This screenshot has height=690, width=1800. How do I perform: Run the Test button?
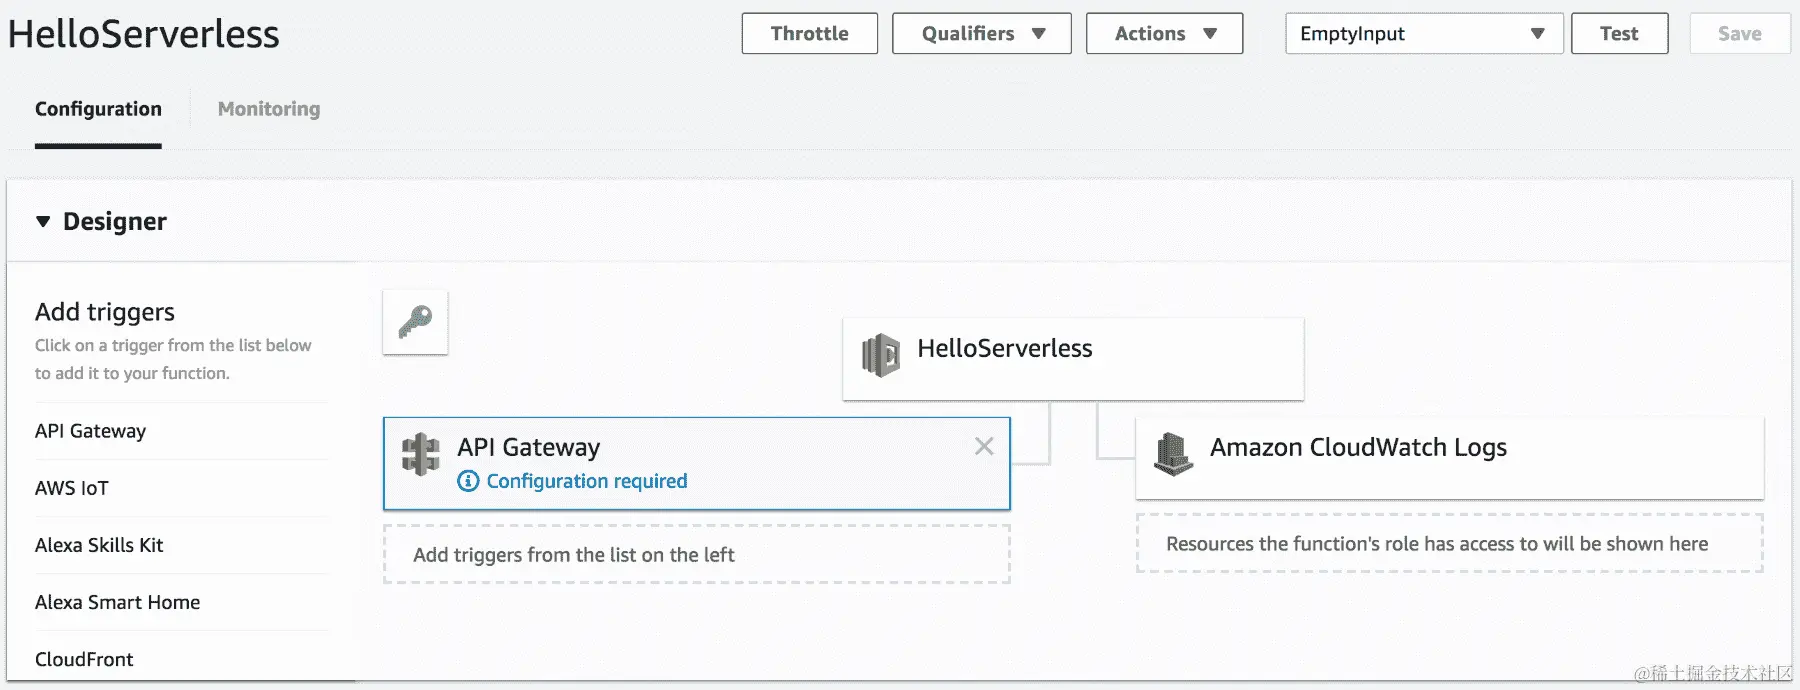1619,34
